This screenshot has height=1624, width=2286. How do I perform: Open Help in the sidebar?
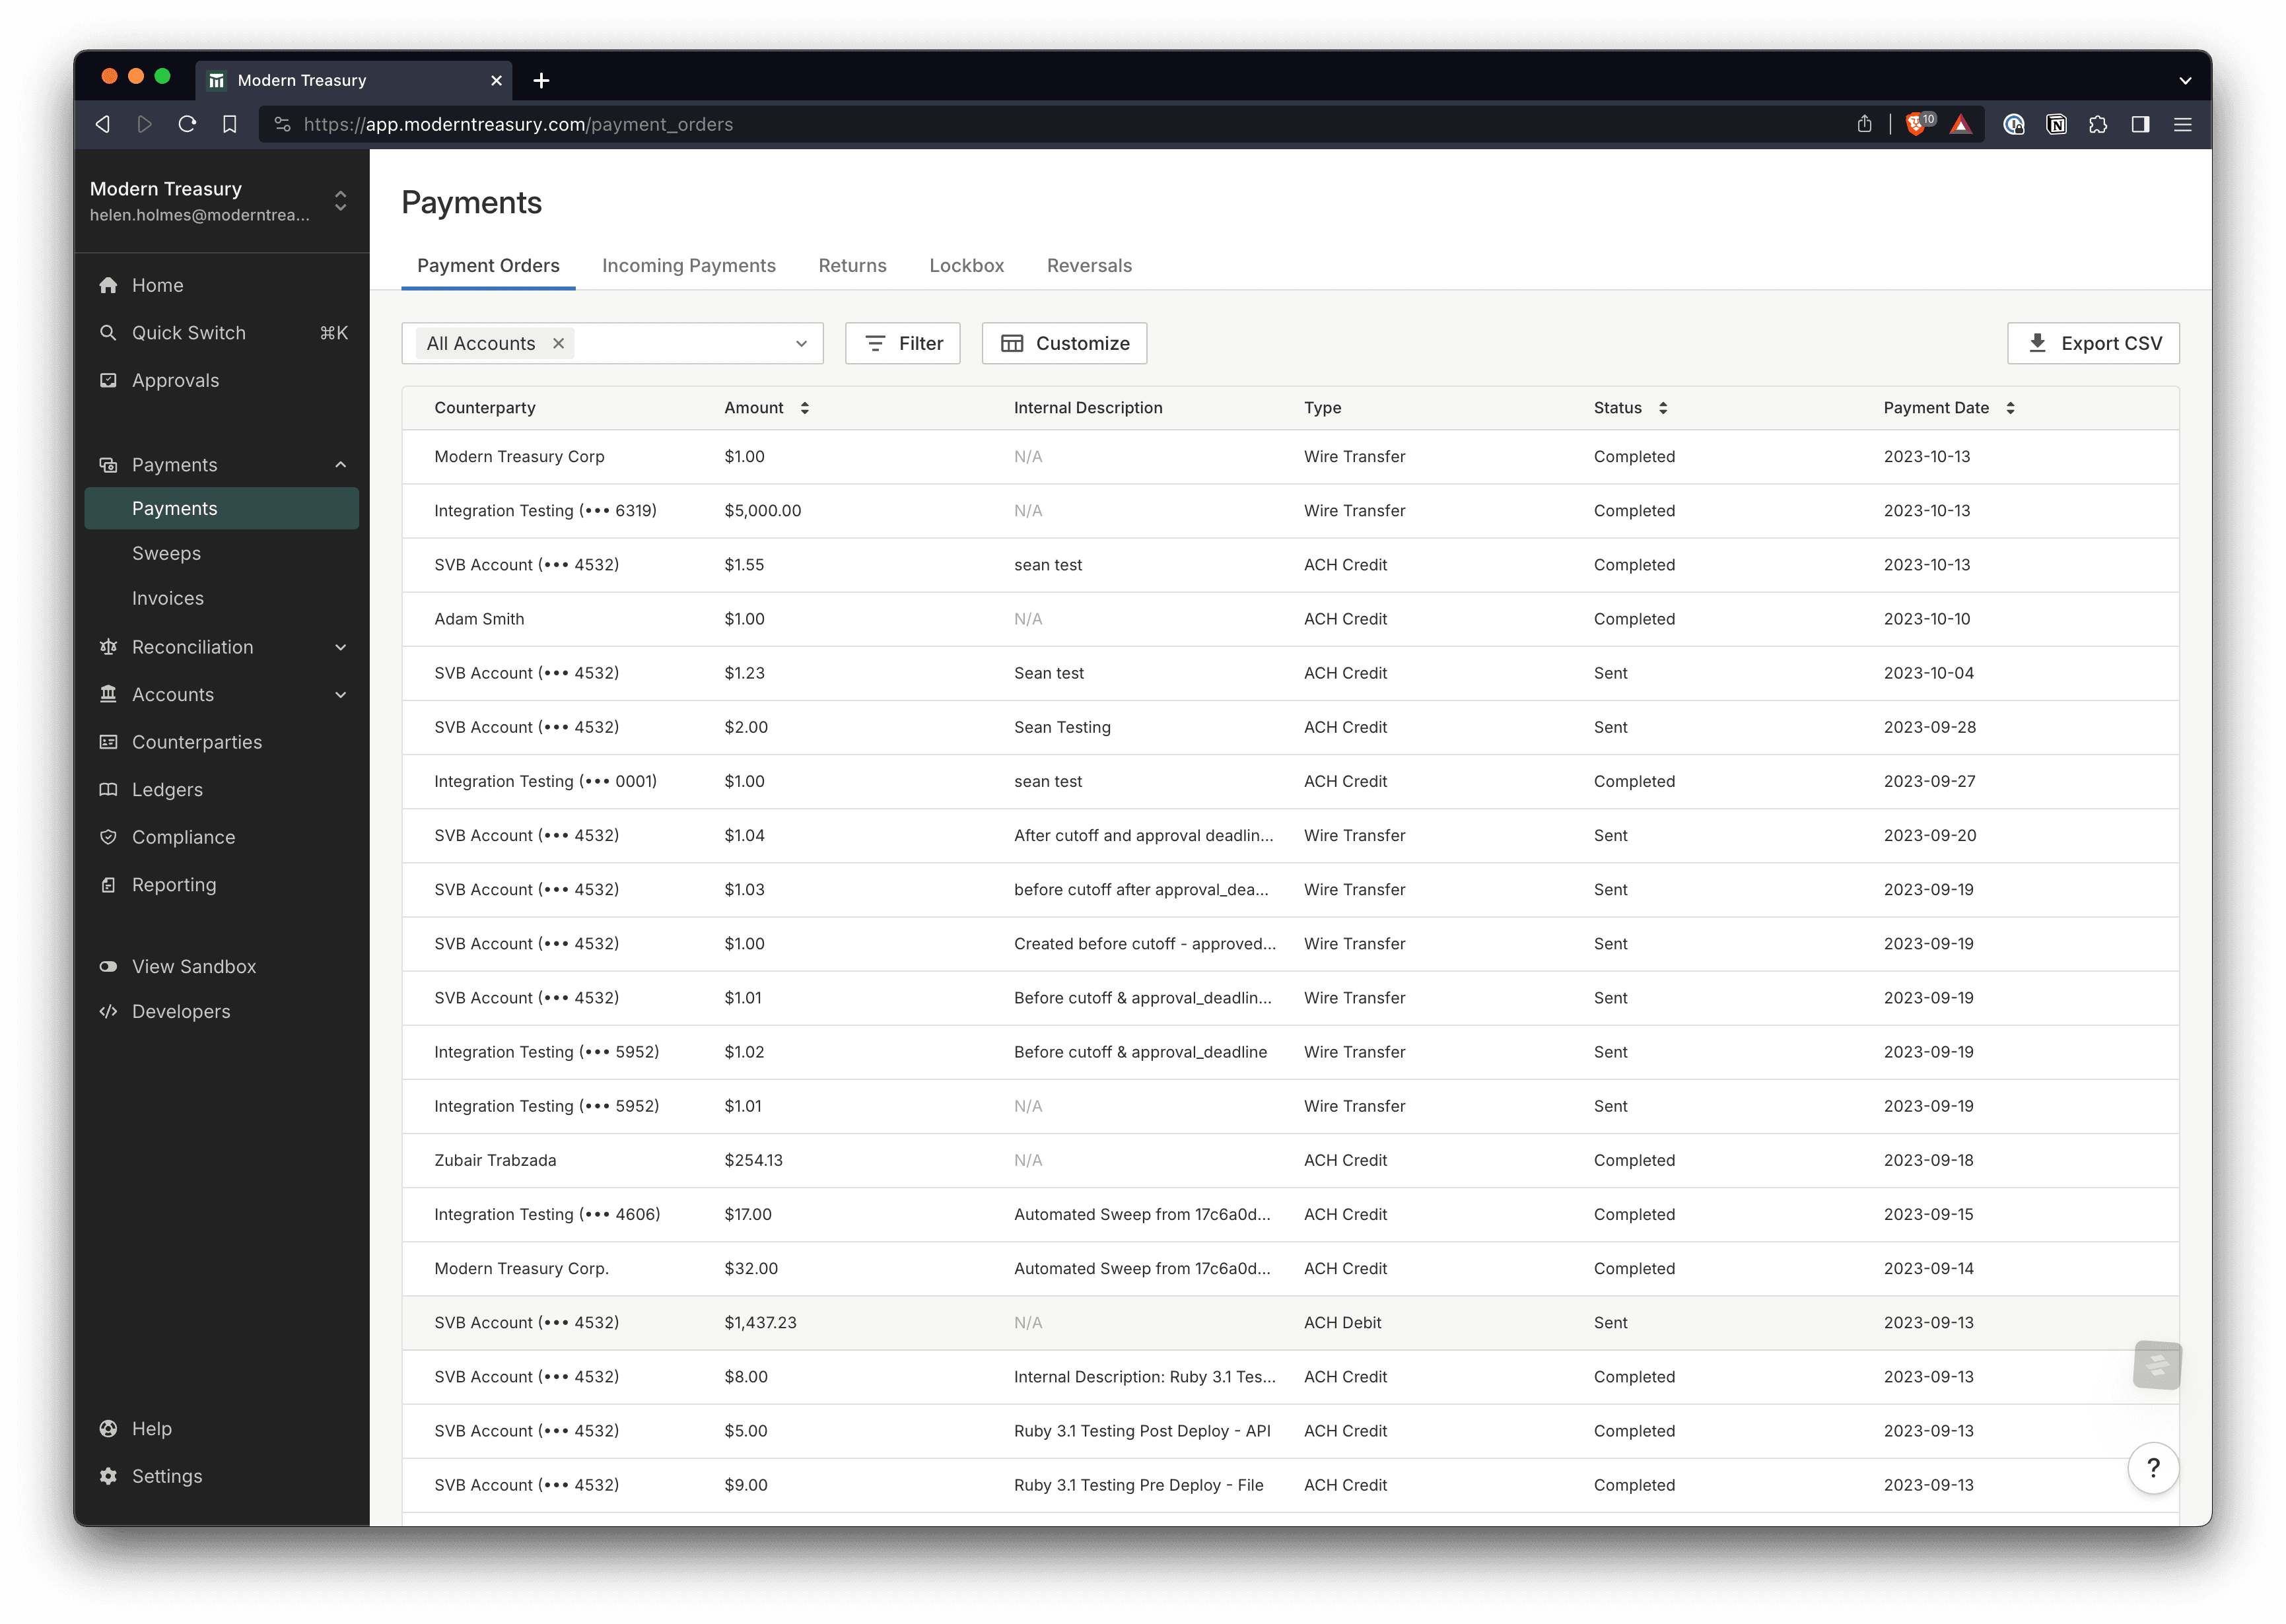(222, 1429)
